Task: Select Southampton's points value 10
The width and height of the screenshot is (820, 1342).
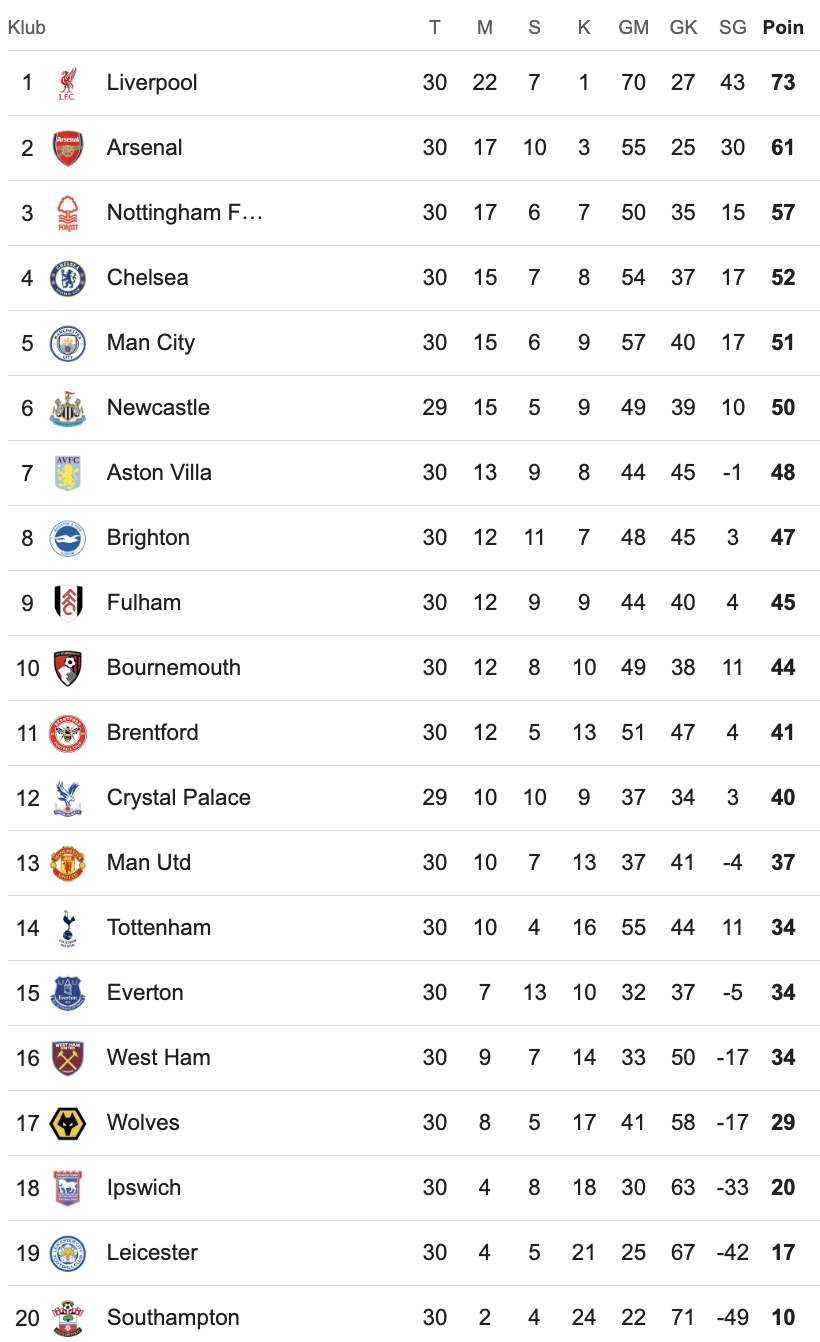Action: (783, 1318)
